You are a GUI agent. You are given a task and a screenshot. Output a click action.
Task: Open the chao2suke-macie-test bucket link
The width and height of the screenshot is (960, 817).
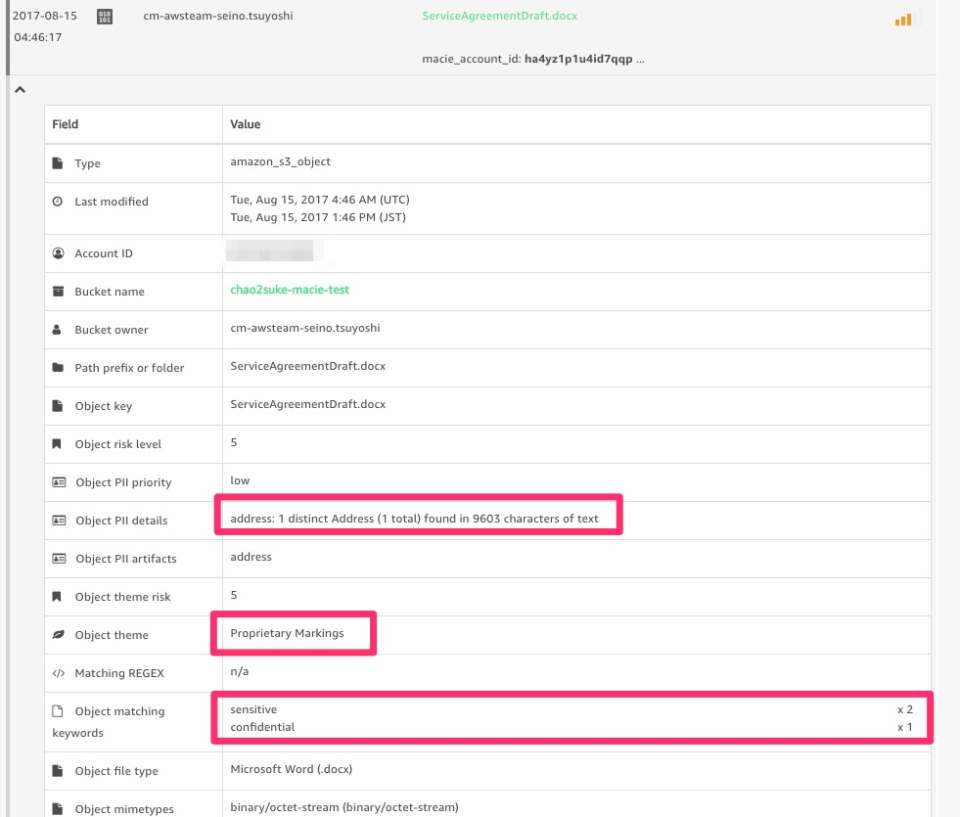tap(289, 290)
